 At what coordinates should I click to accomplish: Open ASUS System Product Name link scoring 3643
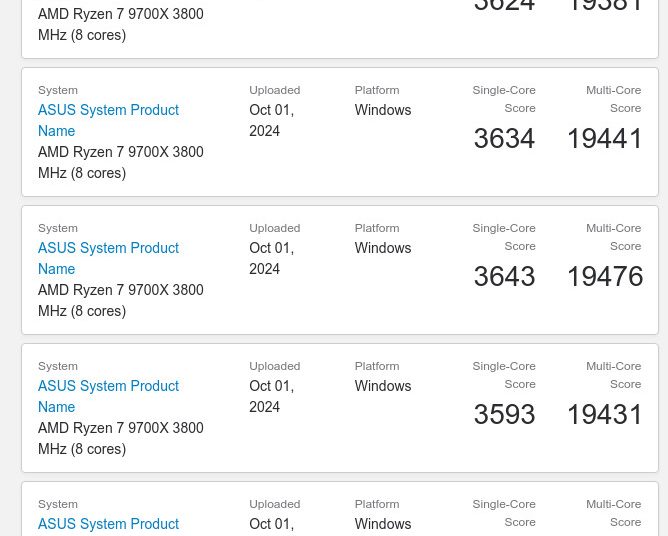[x=108, y=258]
